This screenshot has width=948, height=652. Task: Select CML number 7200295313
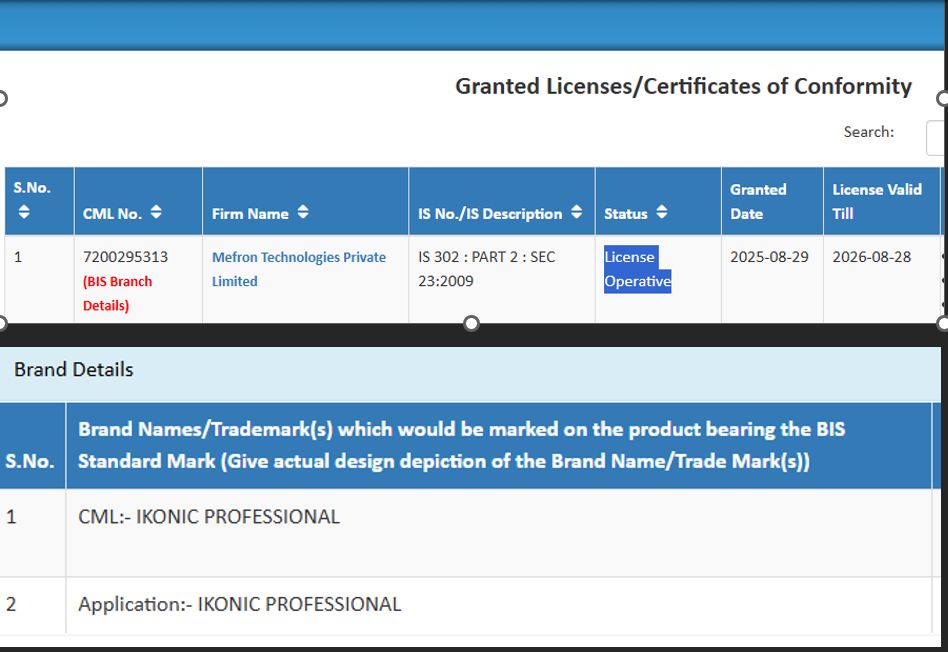(125, 257)
